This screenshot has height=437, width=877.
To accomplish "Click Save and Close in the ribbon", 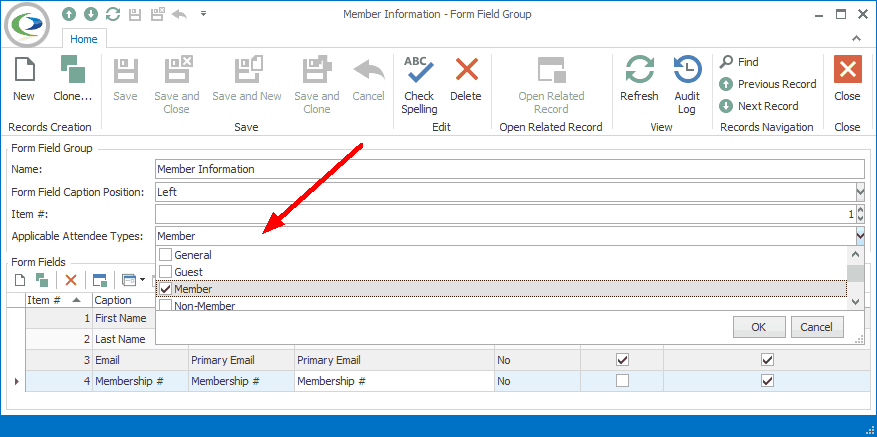I will coord(177,86).
